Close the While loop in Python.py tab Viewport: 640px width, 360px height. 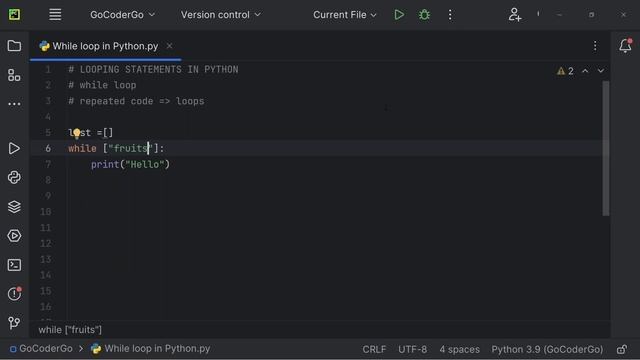[169, 46]
